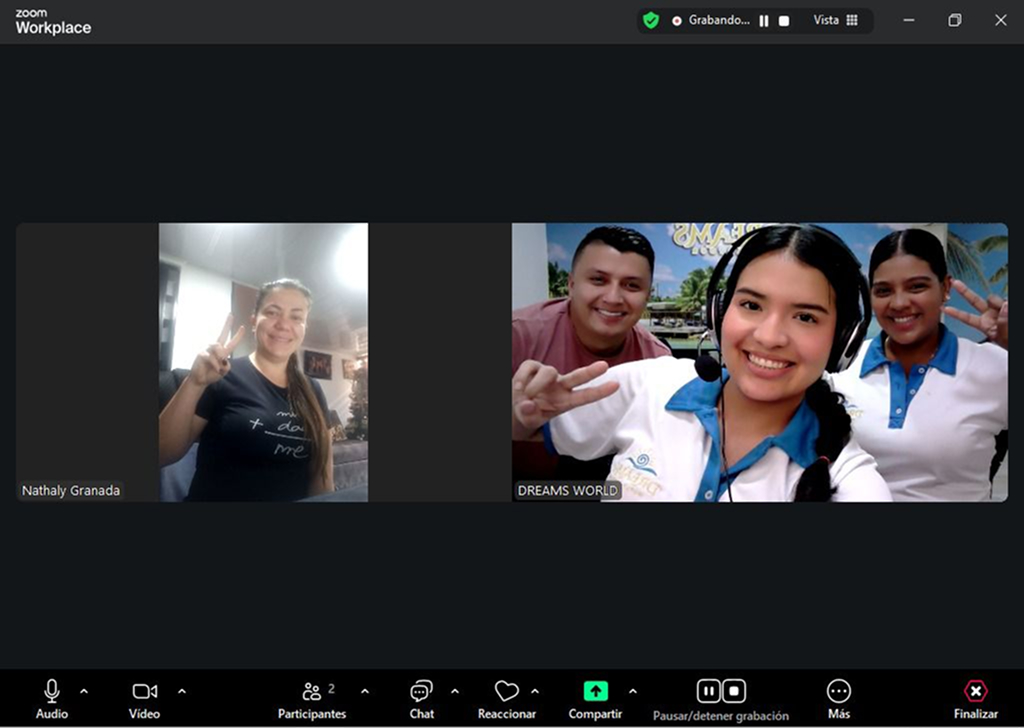
Task: Expand the Audio options arrow
Action: pyautogui.click(x=84, y=691)
